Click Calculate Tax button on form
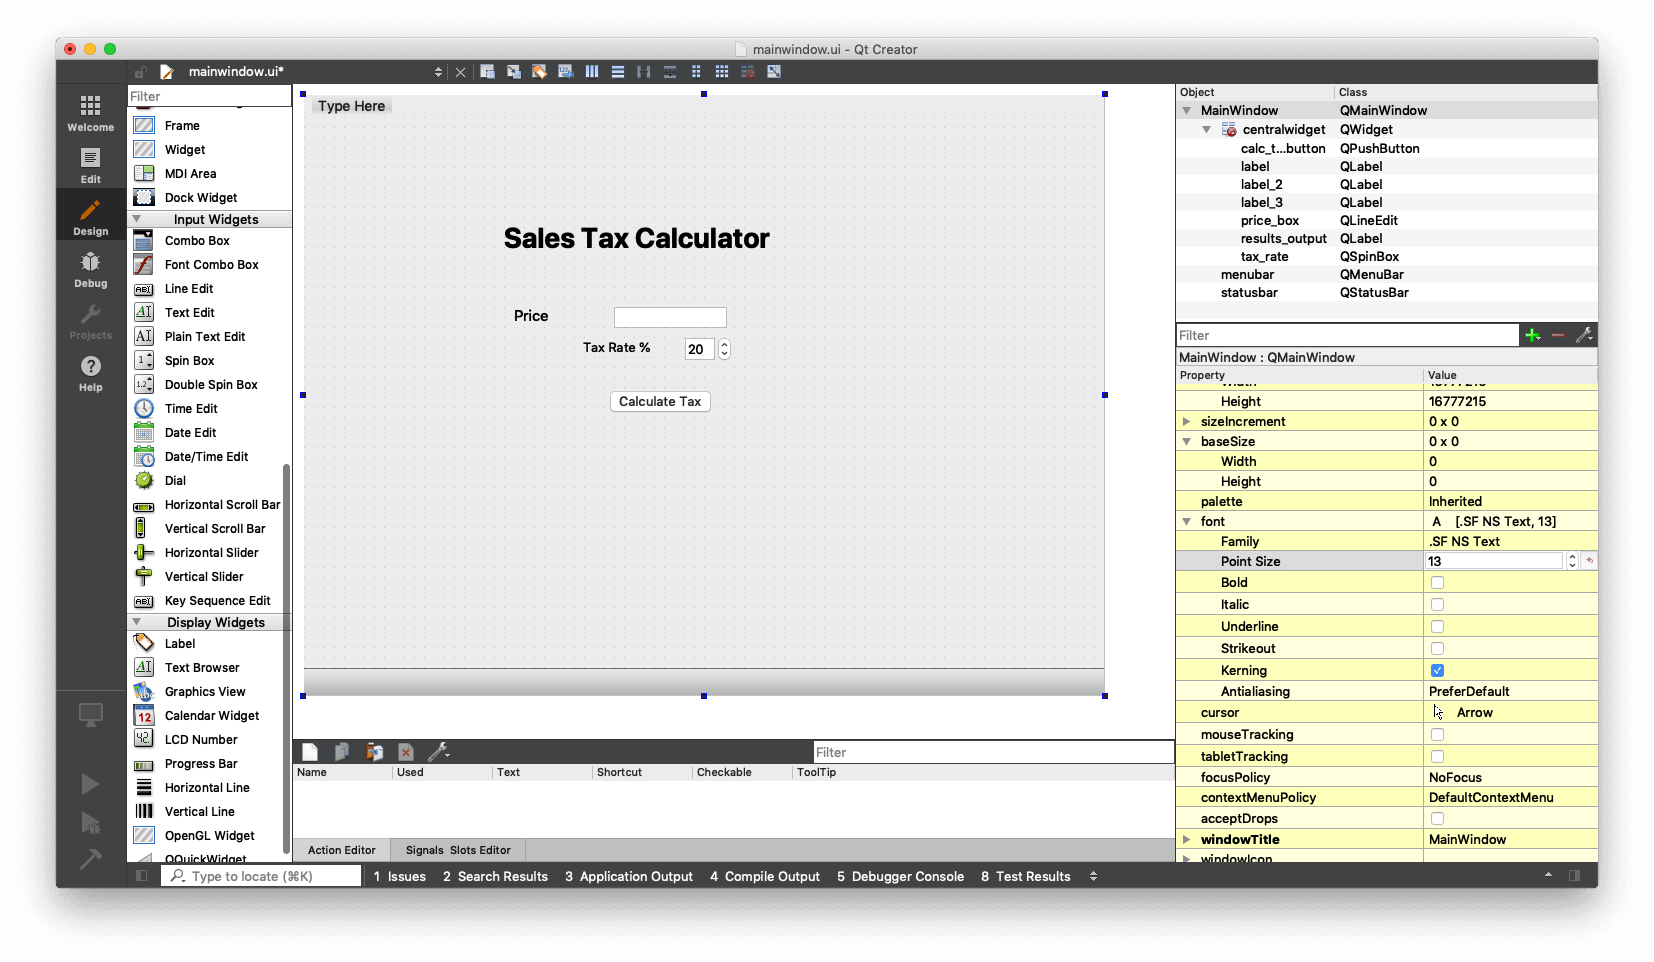The height and width of the screenshot is (962, 1654). tap(660, 401)
